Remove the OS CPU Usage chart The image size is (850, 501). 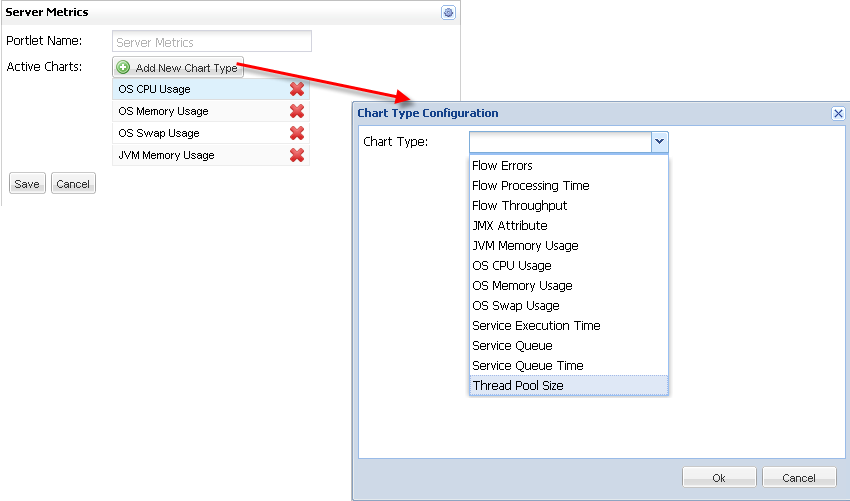297,89
